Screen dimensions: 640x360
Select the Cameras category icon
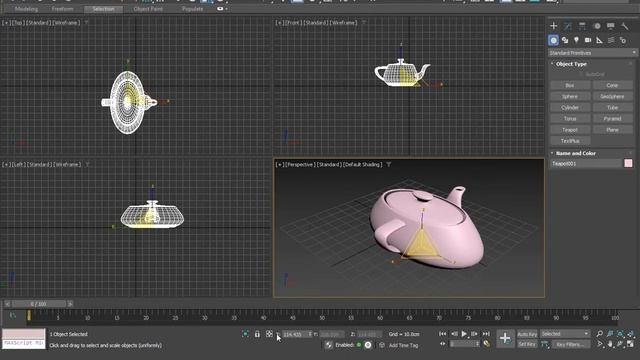click(x=588, y=40)
